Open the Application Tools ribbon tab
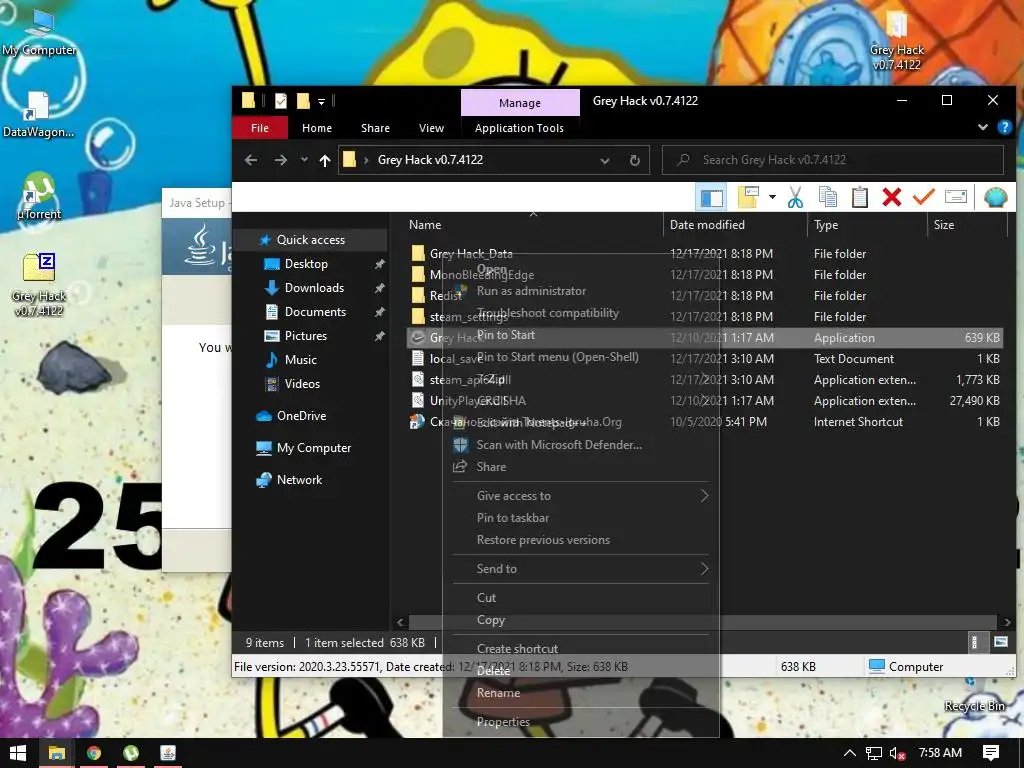The height and width of the screenshot is (768, 1024). click(519, 128)
